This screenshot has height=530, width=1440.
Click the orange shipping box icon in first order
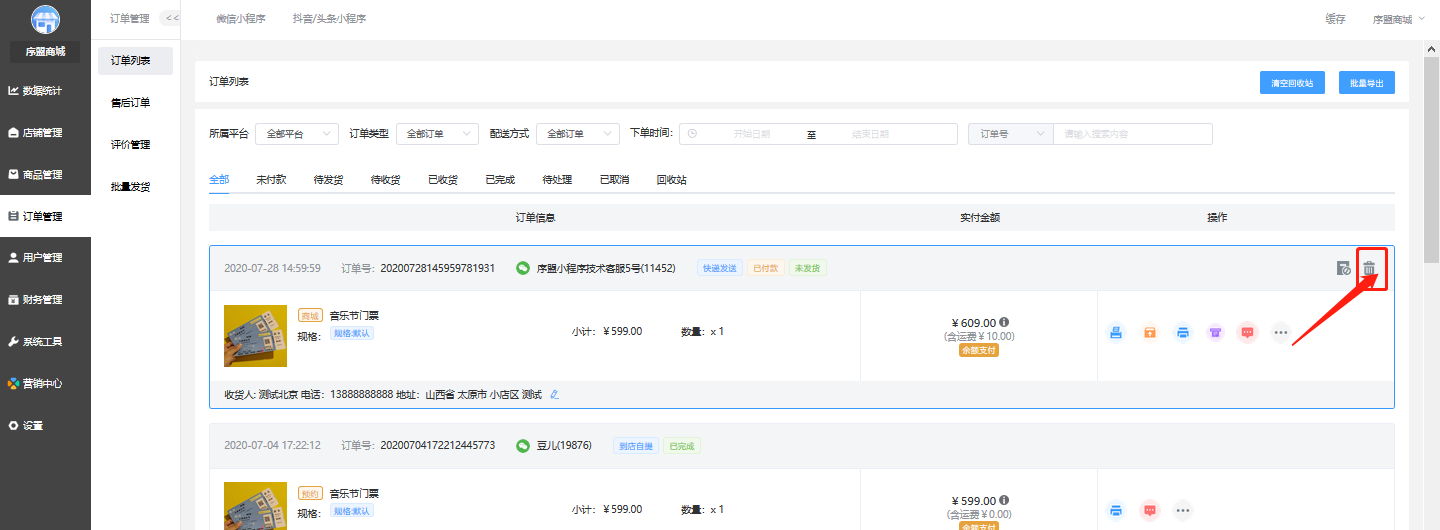(1149, 333)
